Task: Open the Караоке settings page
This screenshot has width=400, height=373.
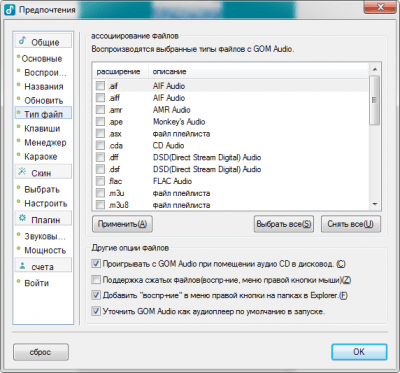Action: [x=41, y=157]
